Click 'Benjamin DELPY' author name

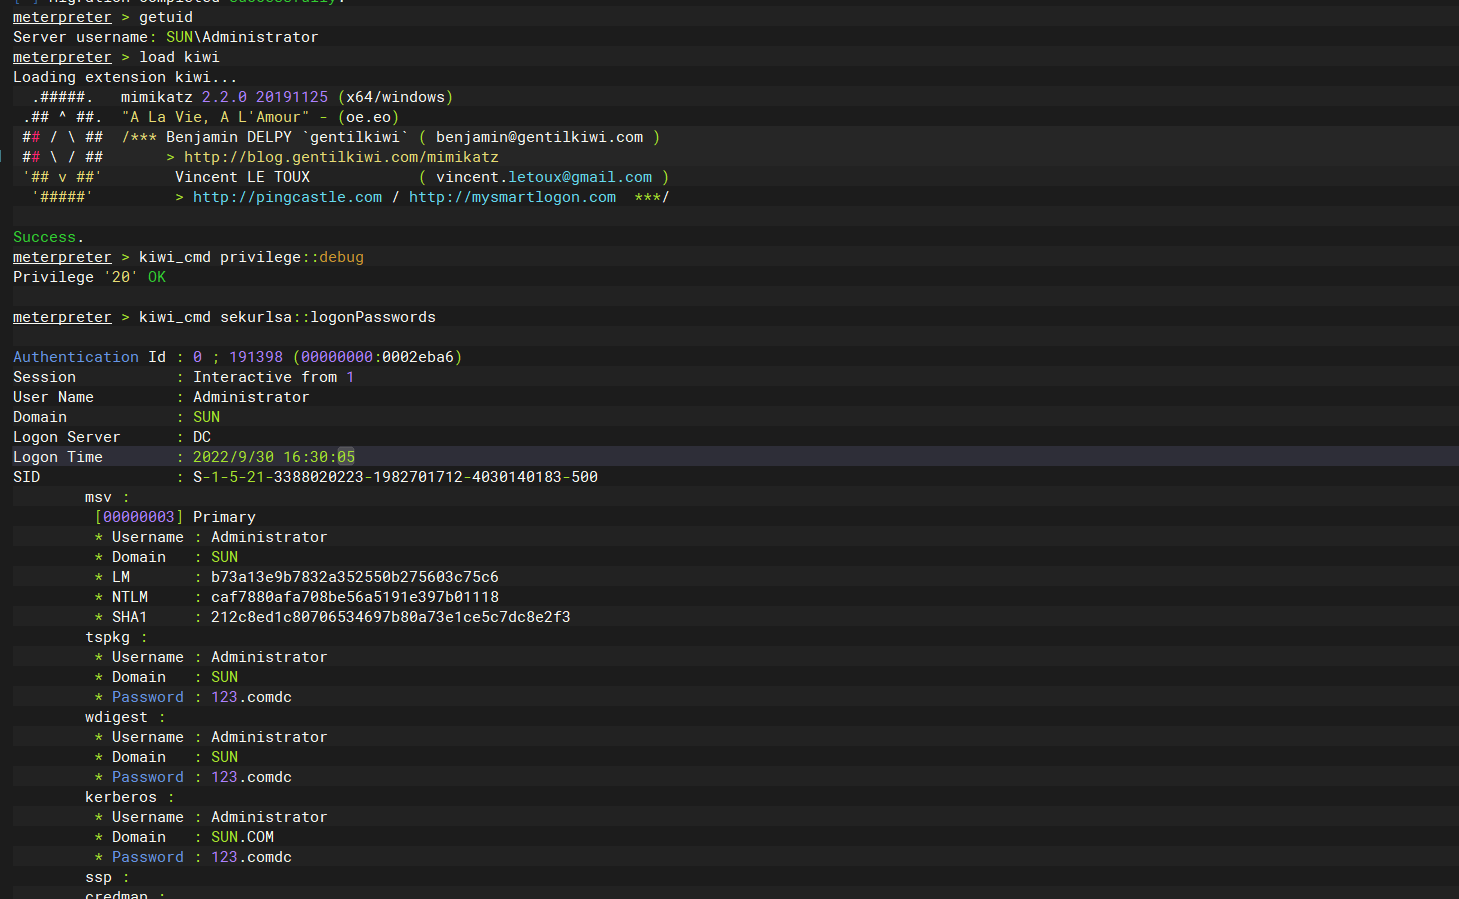(x=229, y=137)
